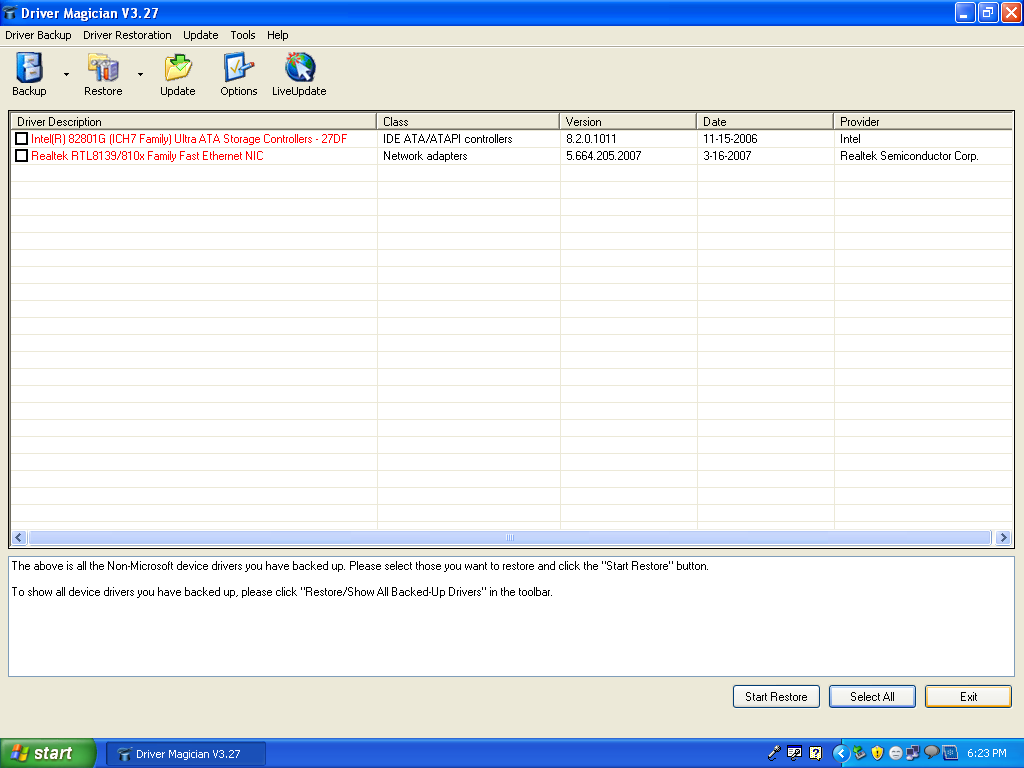Click the Start Restore button
Viewport: 1024px width, 768px height.
pyautogui.click(x=776, y=697)
